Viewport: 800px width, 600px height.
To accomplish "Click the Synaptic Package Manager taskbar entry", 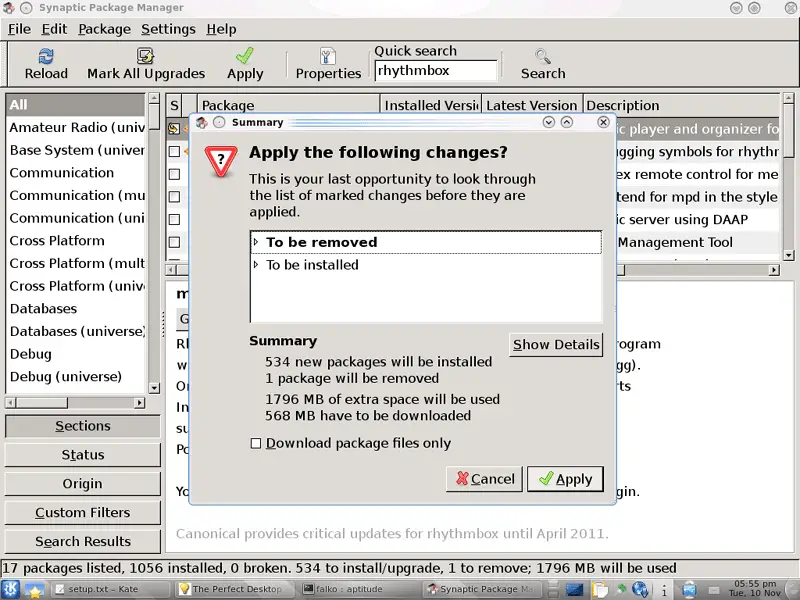I will click(484, 589).
